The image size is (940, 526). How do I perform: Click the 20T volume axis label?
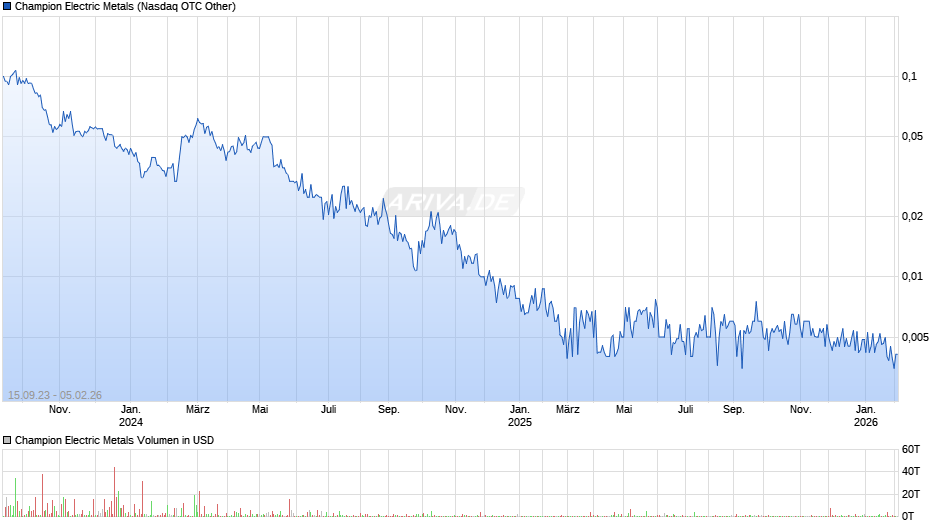[911, 494]
